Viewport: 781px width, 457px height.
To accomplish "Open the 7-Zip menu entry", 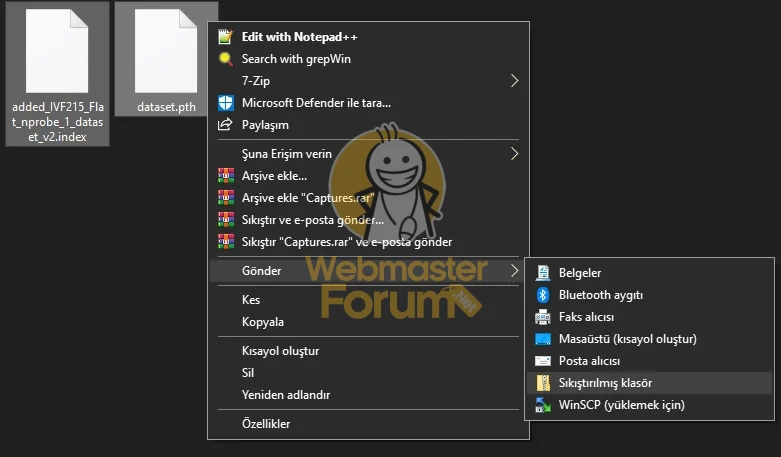I will (x=368, y=81).
